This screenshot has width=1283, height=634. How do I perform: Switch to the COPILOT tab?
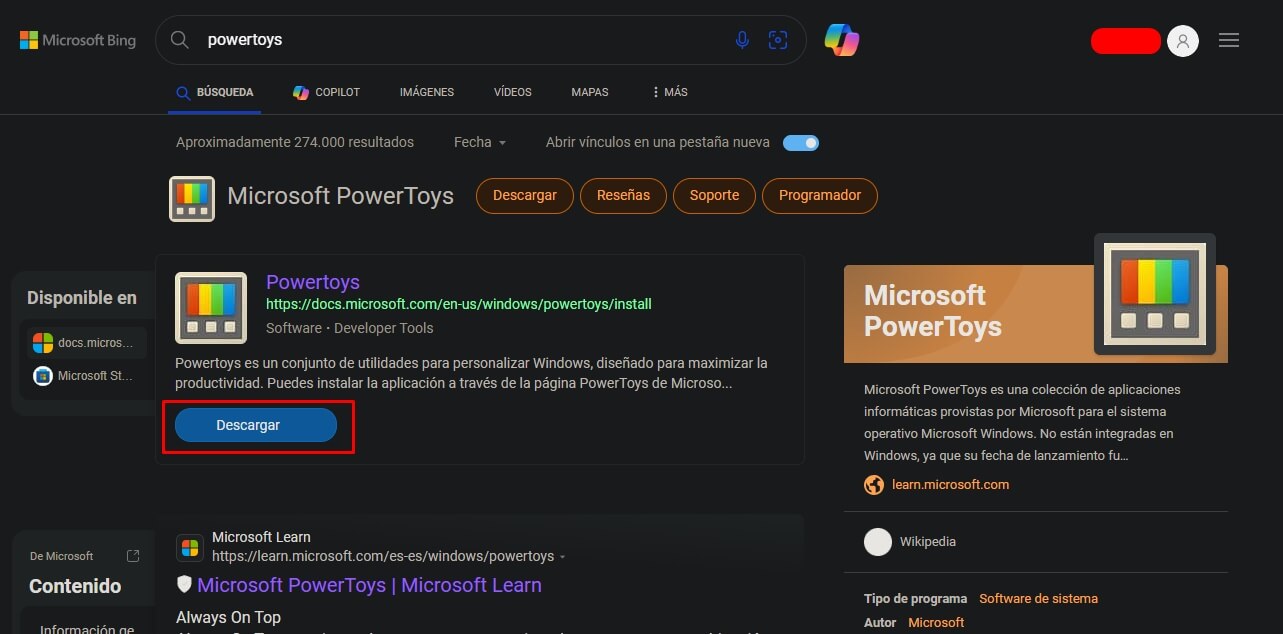(x=326, y=92)
